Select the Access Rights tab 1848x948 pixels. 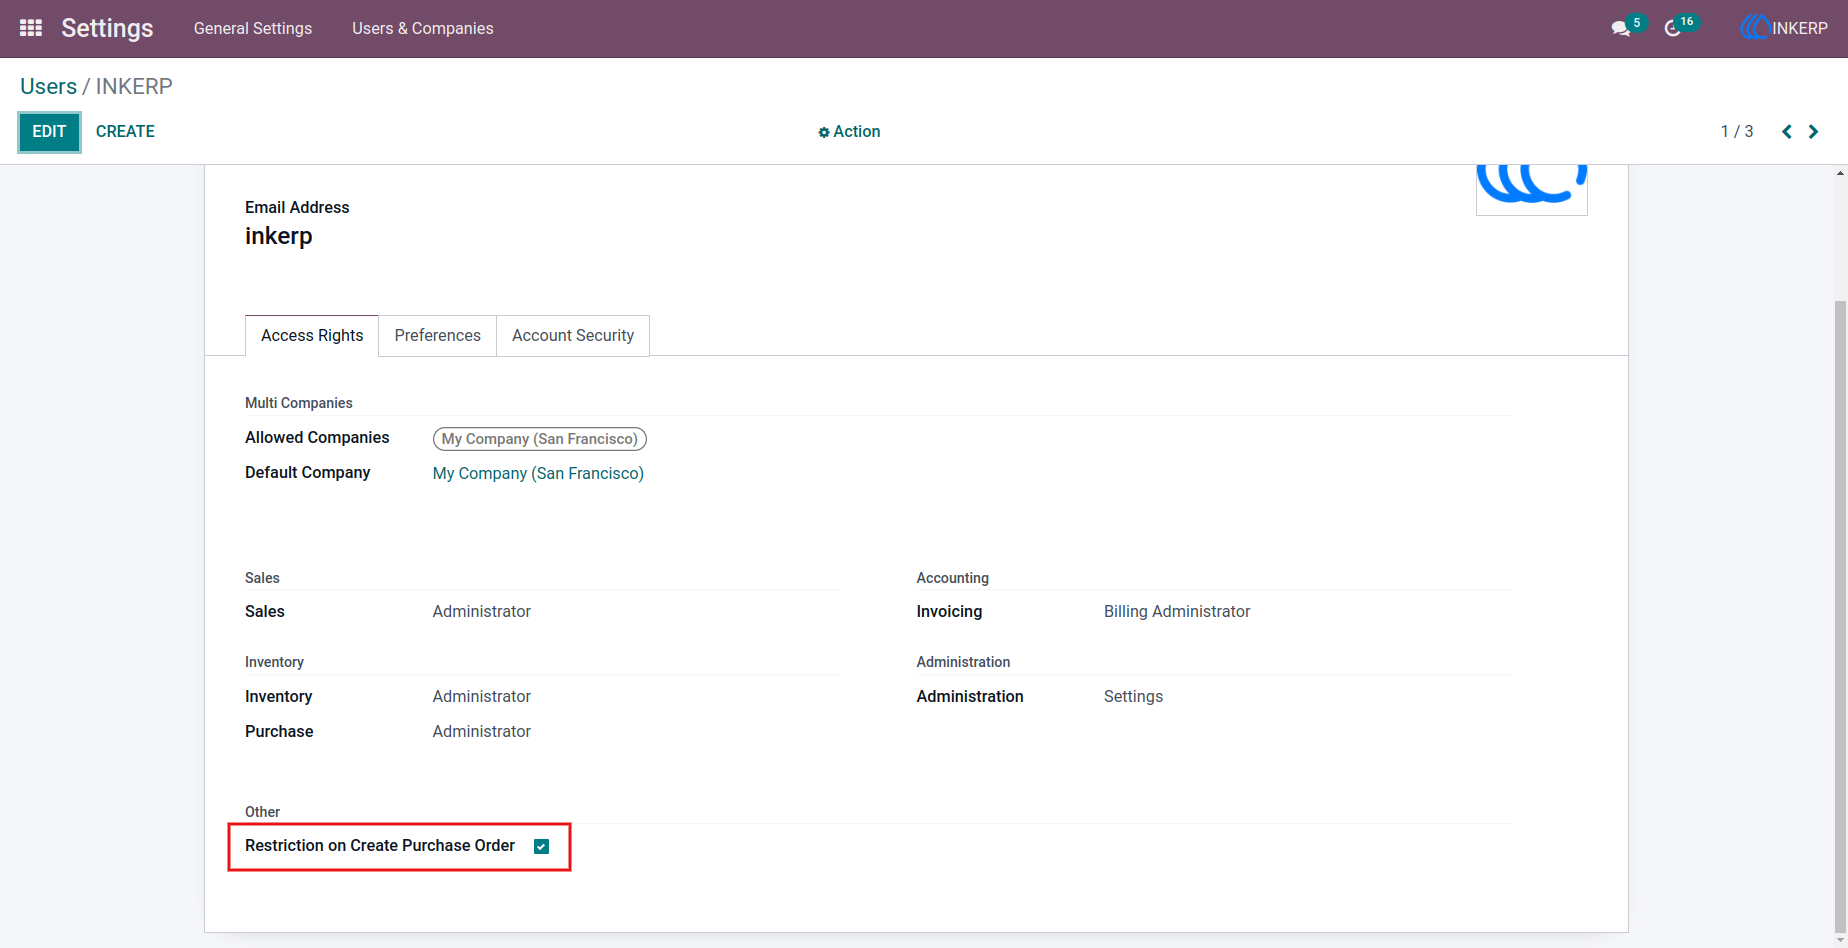tap(312, 336)
